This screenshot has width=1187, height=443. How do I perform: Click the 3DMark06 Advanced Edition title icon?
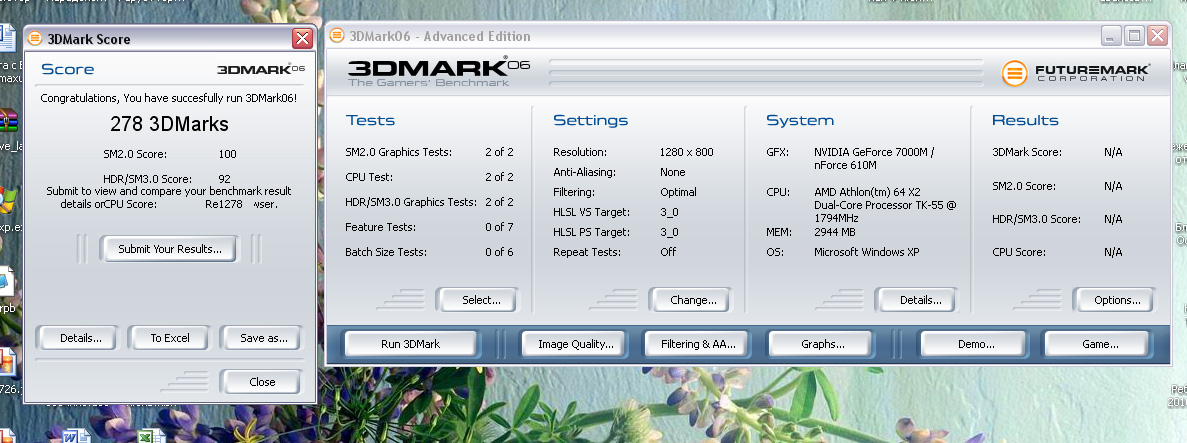click(335, 37)
